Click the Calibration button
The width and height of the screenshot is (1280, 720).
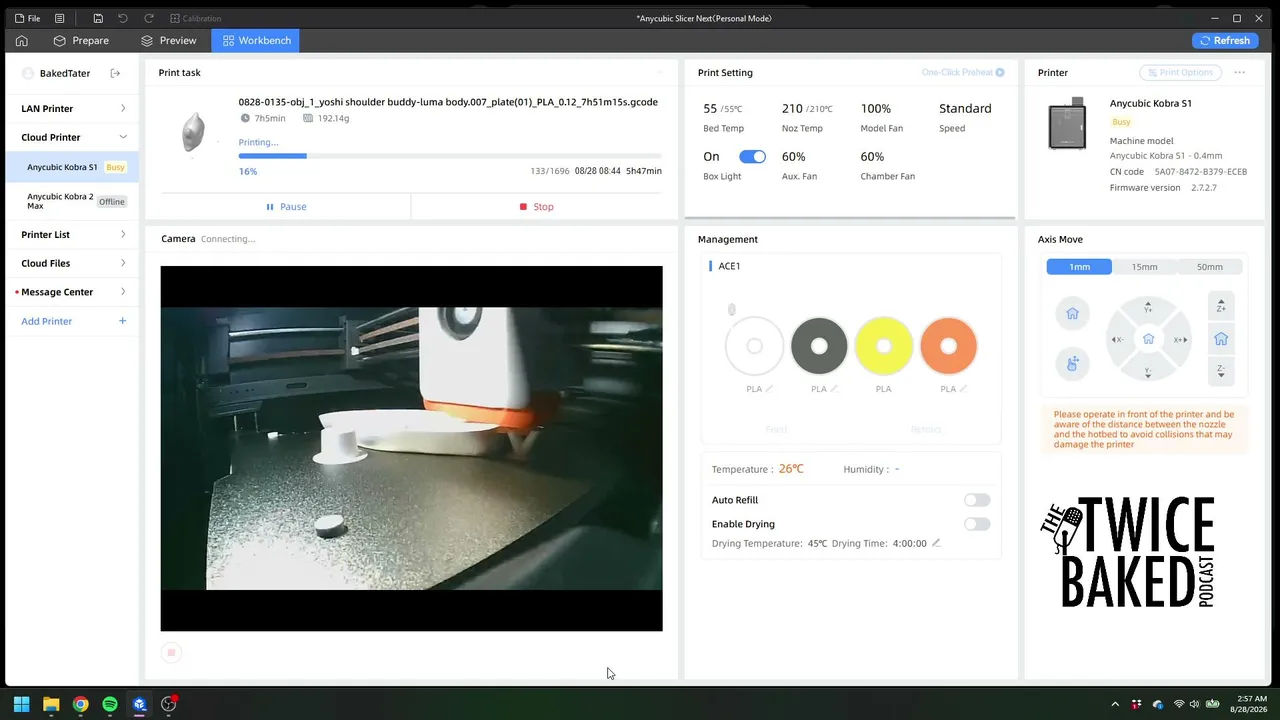196,18
